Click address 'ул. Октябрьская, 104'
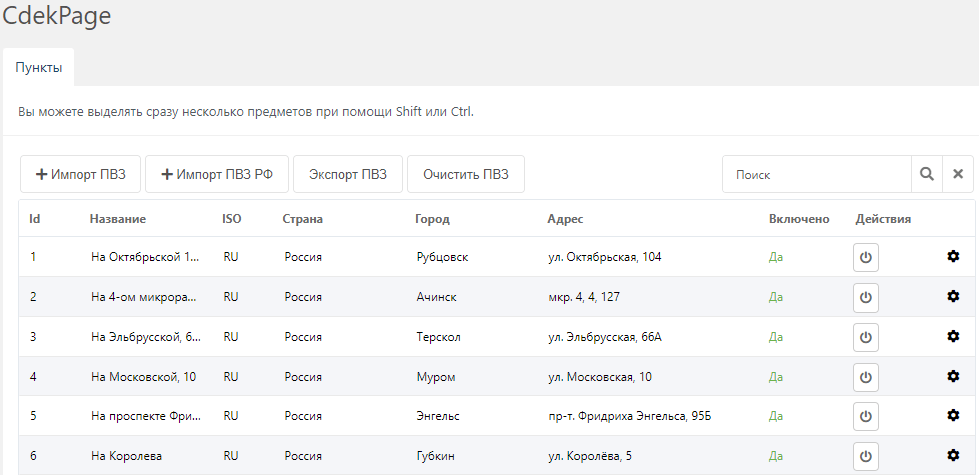This screenshot has width=979, height=475. coord(604,257)
